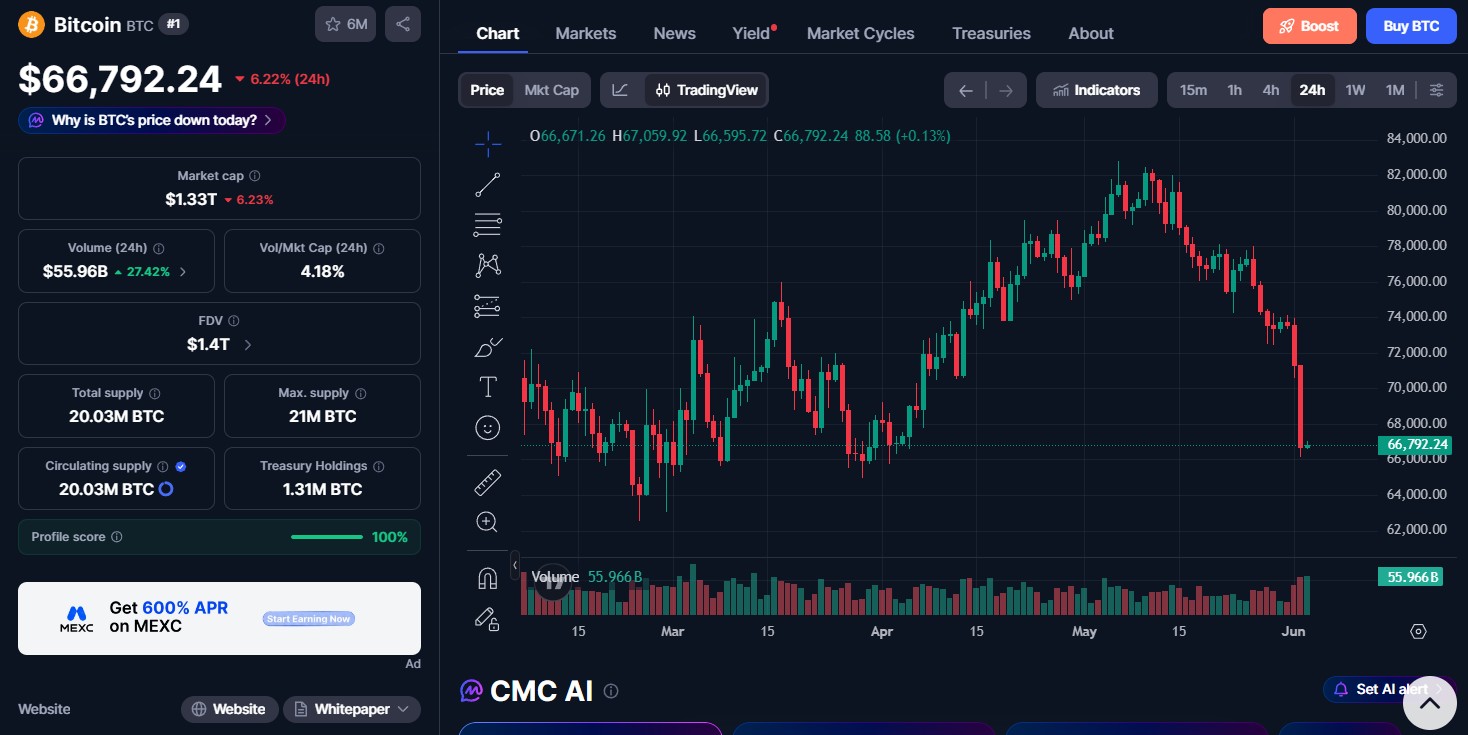This screenshot has width=1468, height=735.
Task: Open the Yield tab
Action: pos(751,33)
